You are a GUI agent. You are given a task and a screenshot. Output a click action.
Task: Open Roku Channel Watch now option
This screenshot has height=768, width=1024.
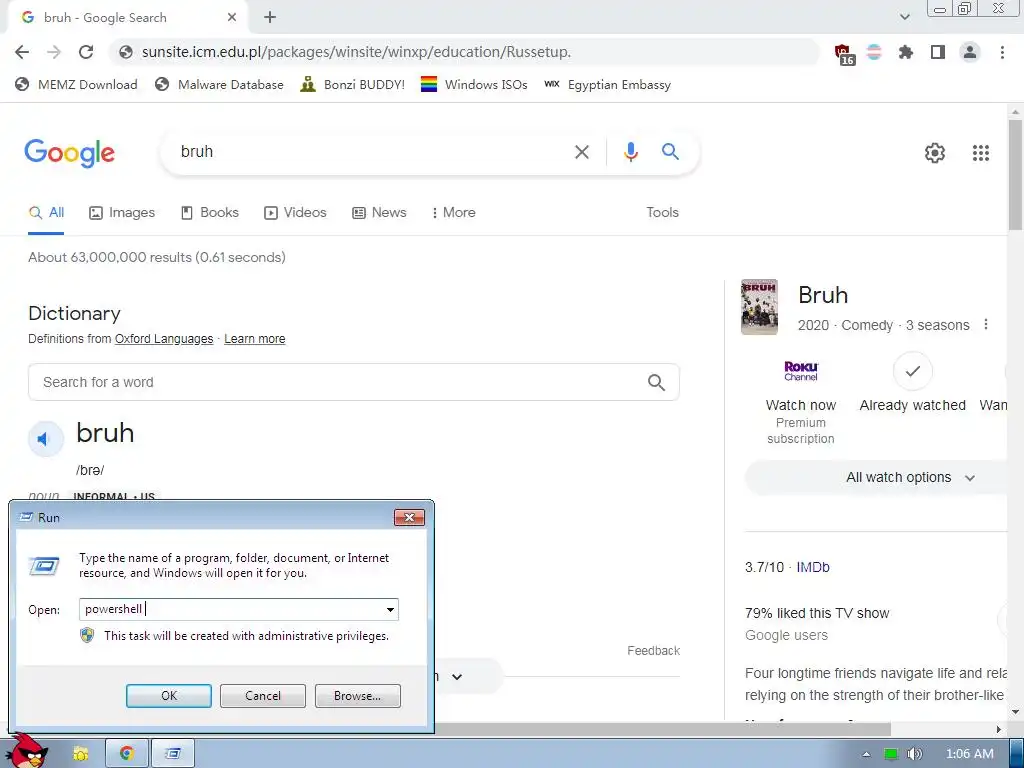tap(801, 400)
